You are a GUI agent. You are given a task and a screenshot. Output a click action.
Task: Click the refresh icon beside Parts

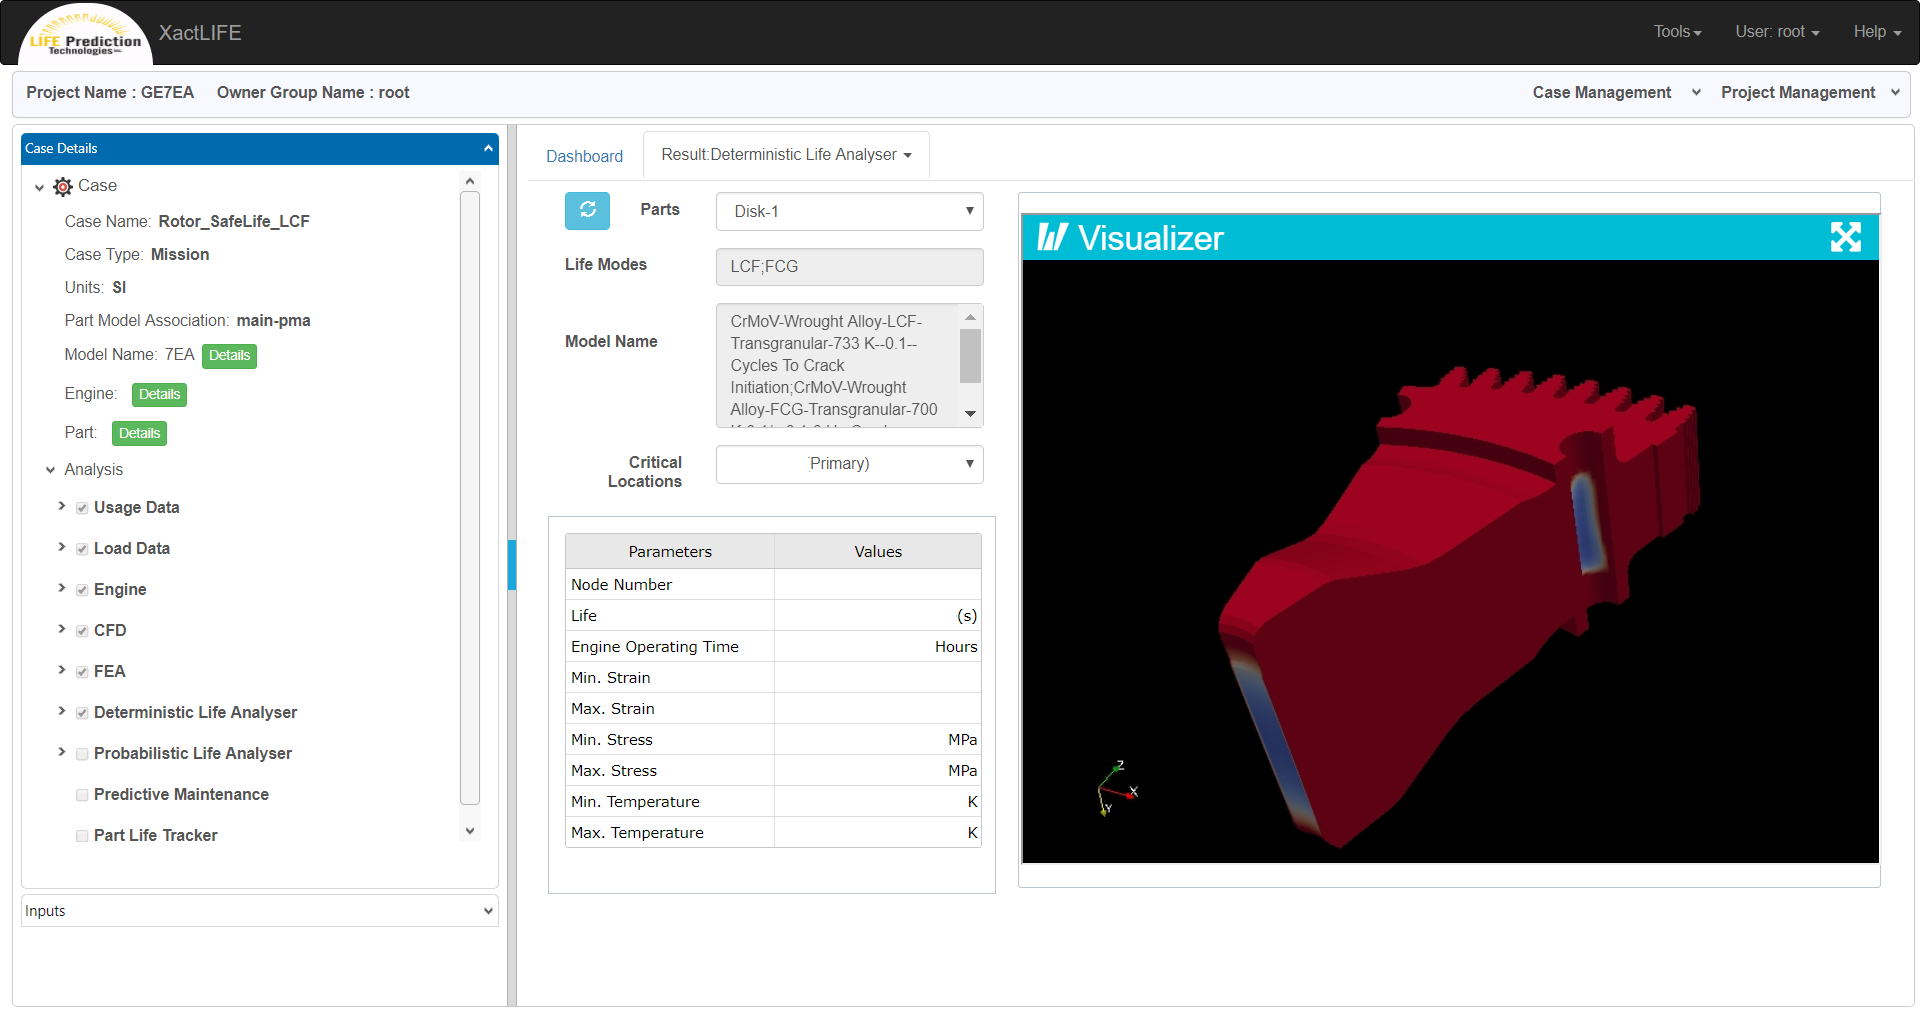587,210
